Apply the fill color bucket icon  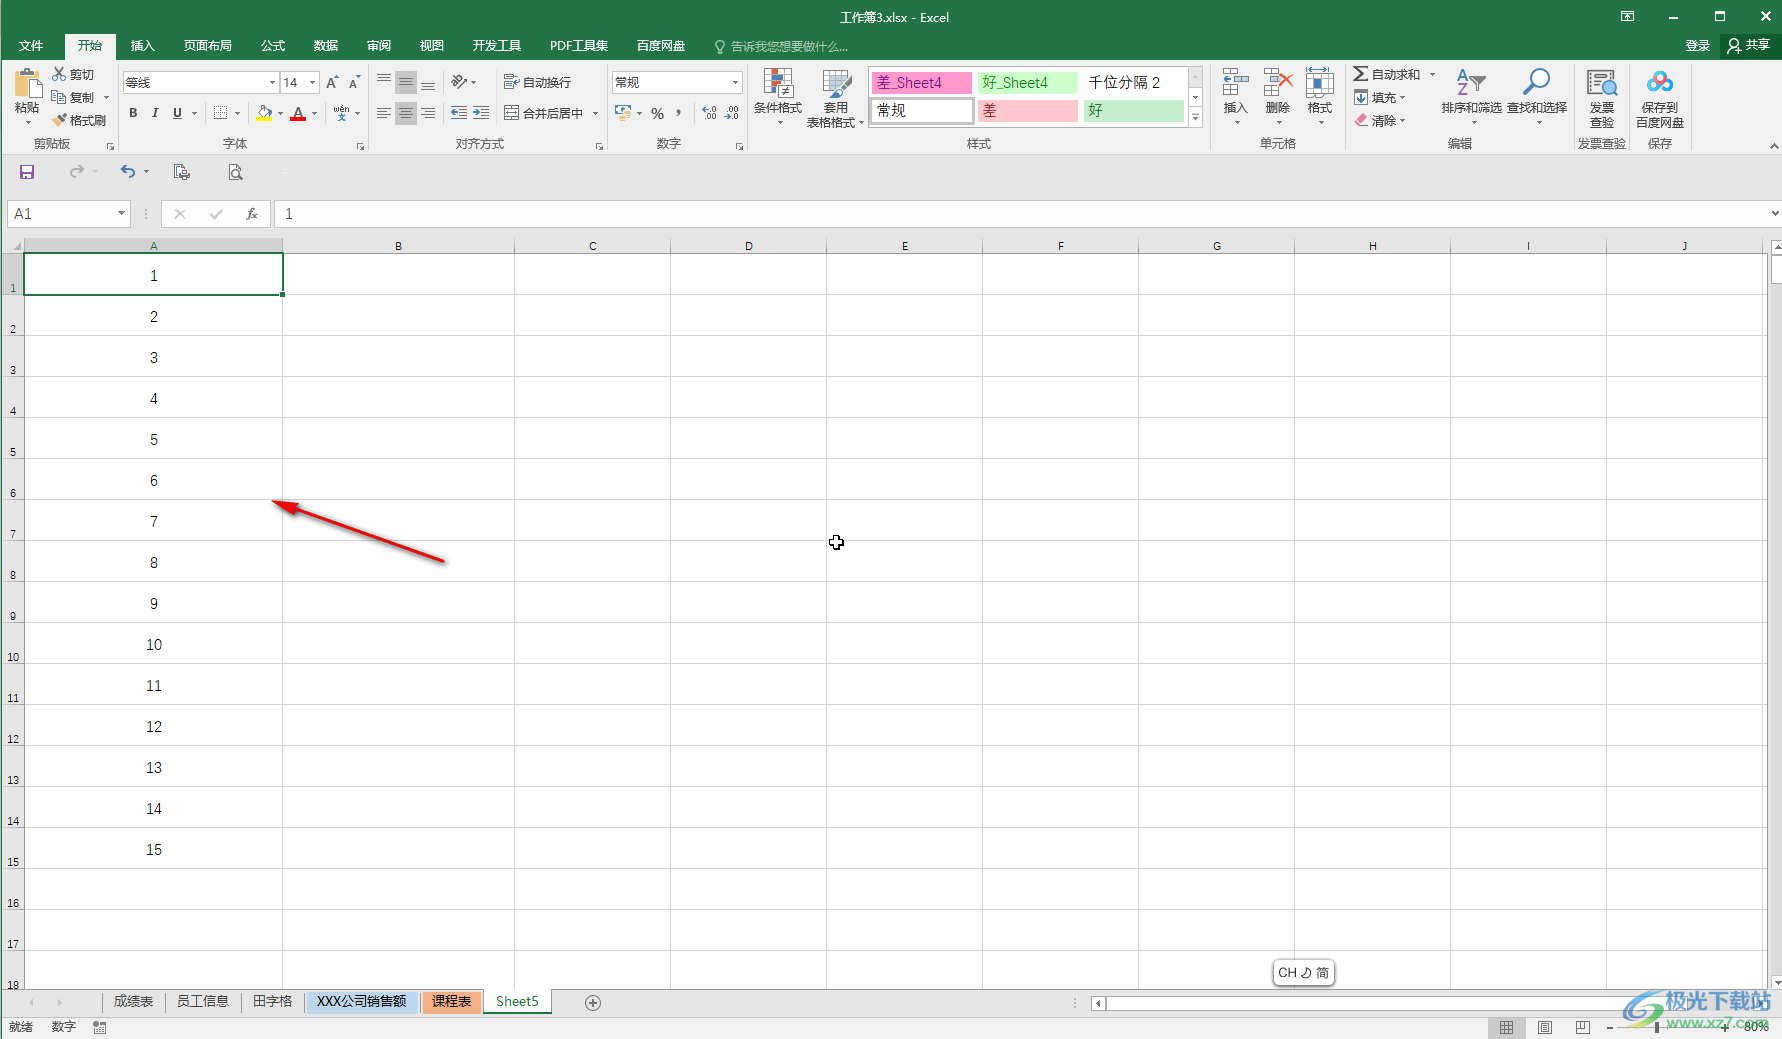(x=264, y=113)
